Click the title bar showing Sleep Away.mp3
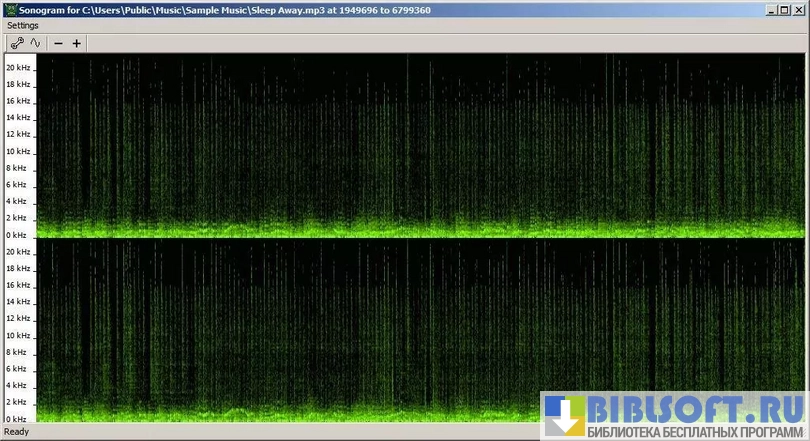The height and width of the screenshot is (441, 810). coord(300,8)
